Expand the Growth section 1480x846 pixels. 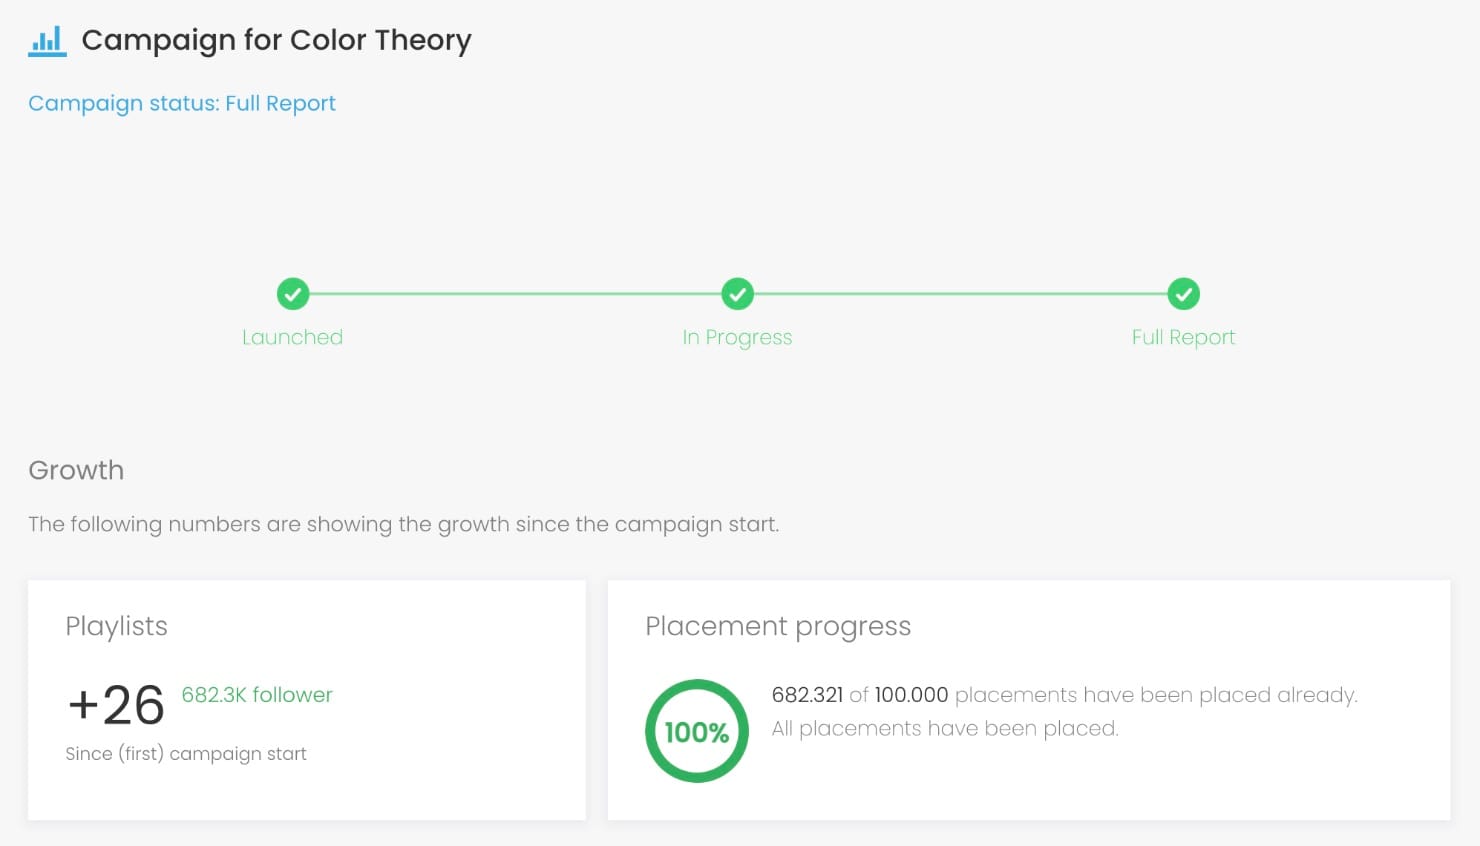(76, 470)
